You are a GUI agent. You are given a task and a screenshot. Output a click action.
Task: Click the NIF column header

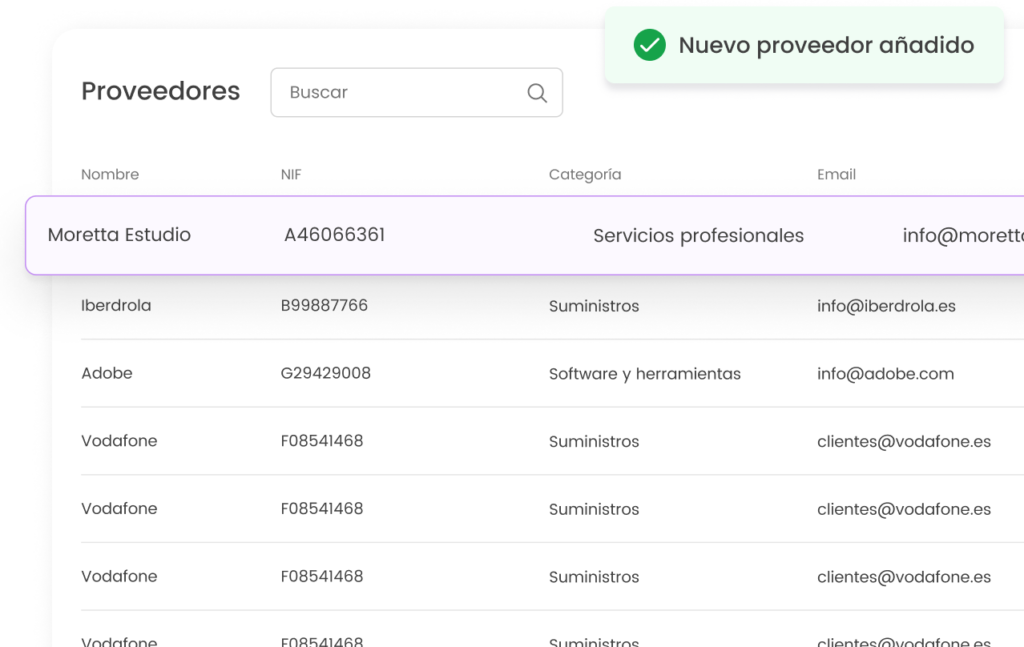pos(291,174)
